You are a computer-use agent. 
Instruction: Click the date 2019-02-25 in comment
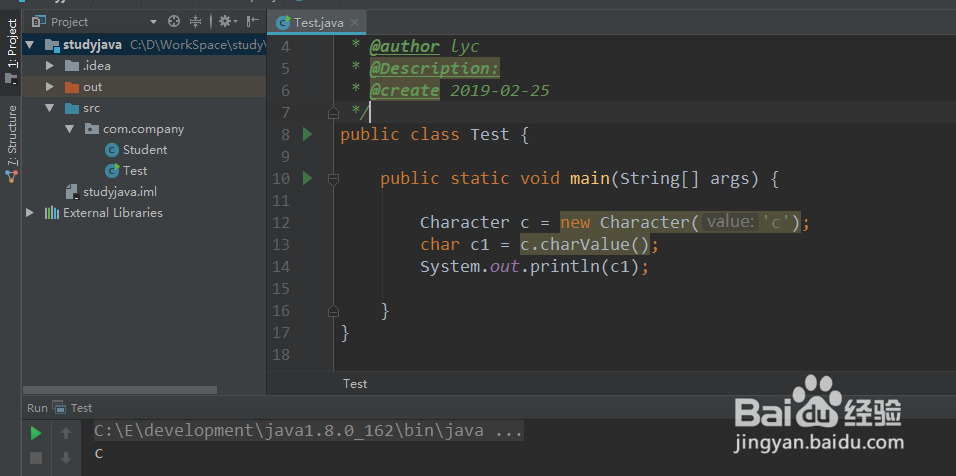(x=500, y=91)
